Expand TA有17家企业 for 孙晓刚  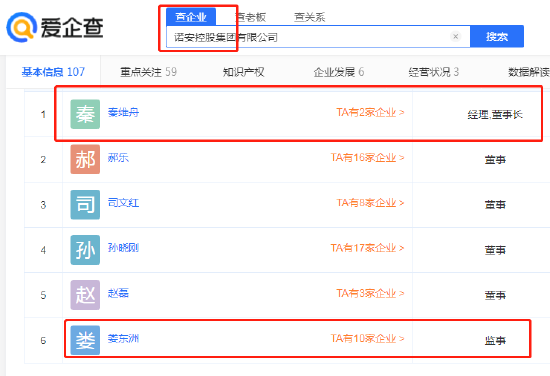click(x=367, y=248)
